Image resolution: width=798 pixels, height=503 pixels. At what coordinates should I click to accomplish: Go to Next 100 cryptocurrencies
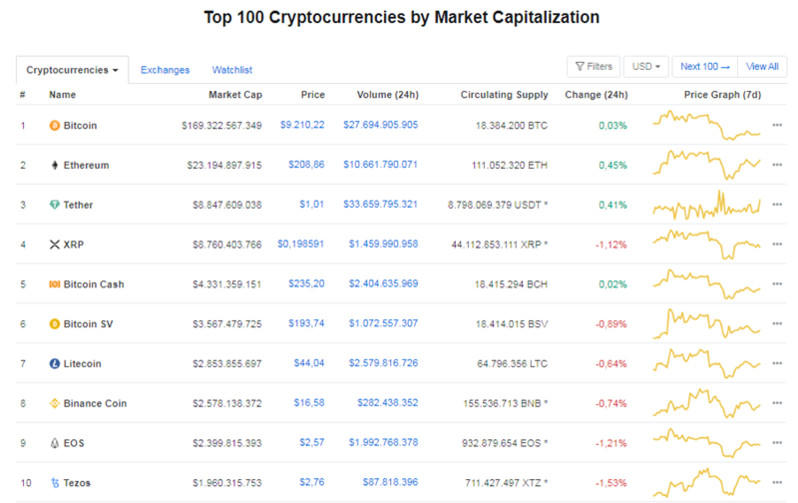point(705,67)
